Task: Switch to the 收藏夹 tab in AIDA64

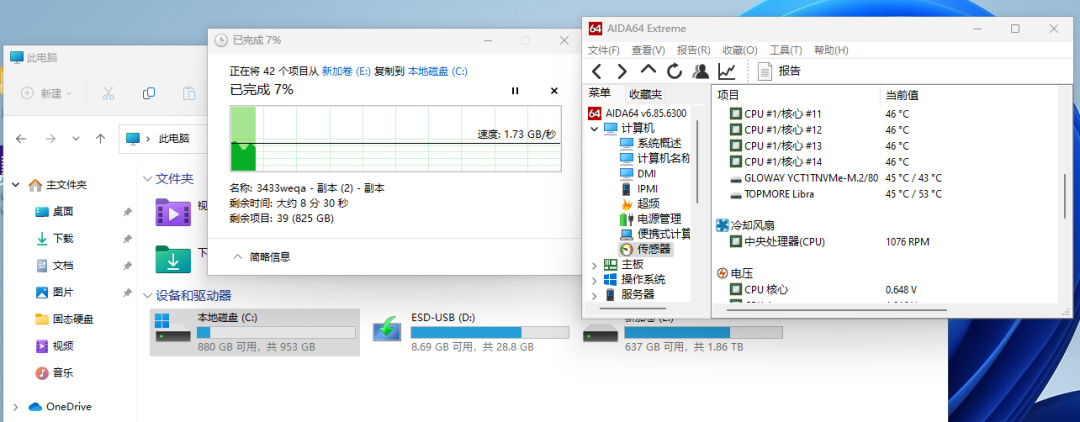Action: (645, 94)
